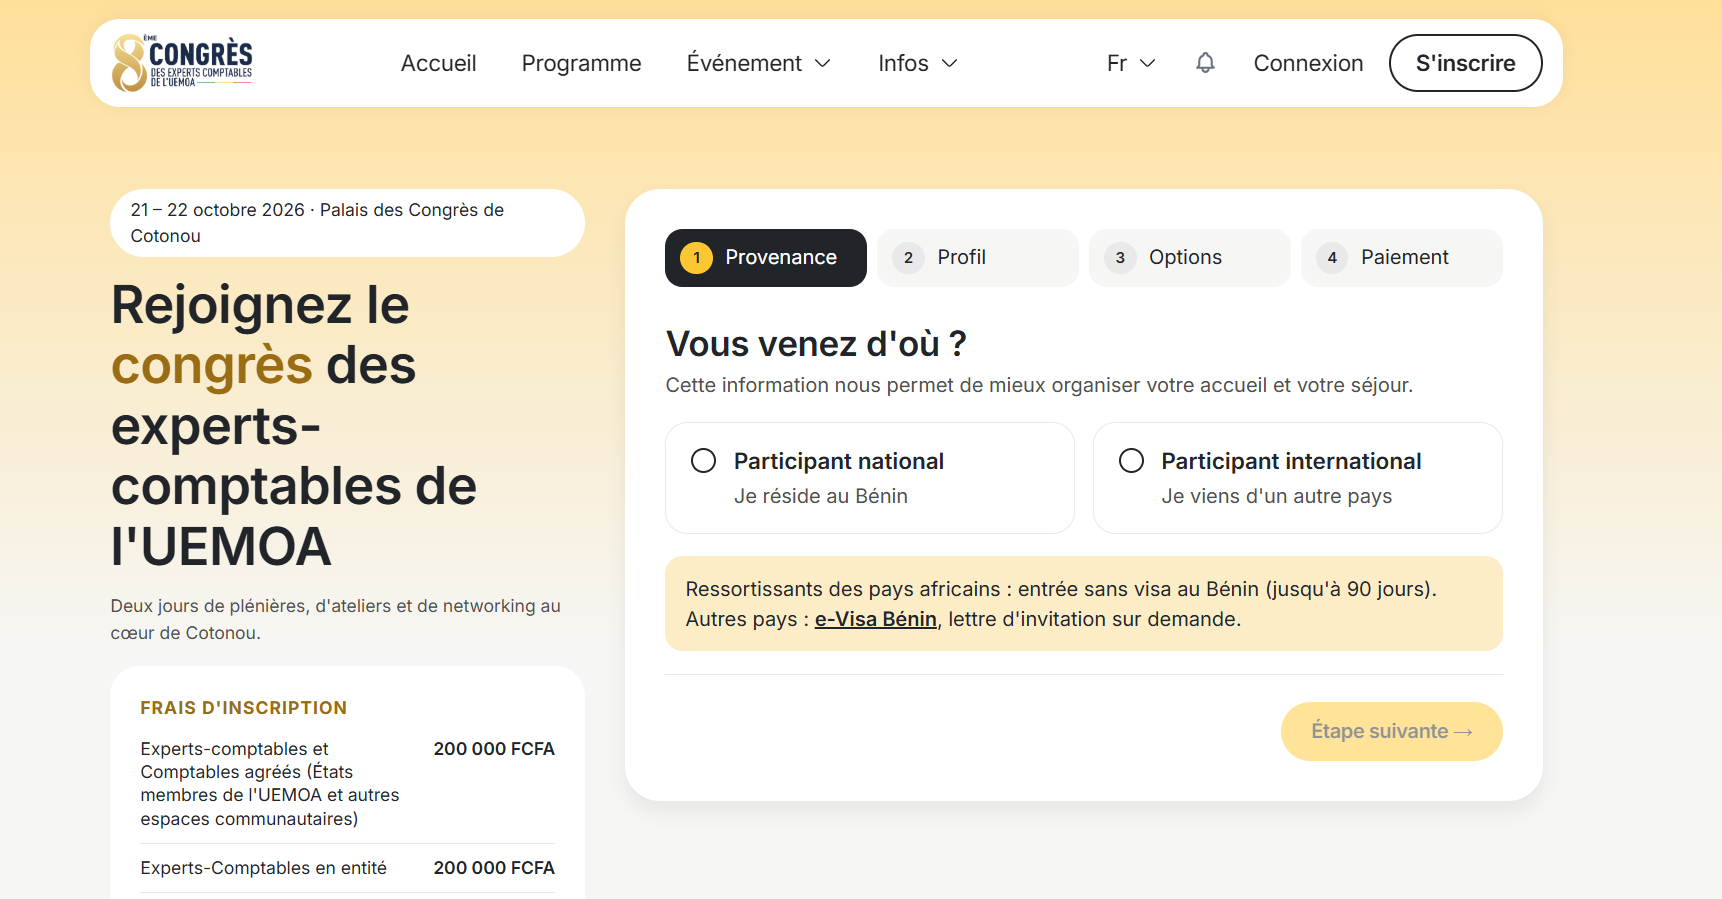Click the 'Vous venez d'où ?' heading
The height and width of the screenshot is (899, 1722).
point(816,344)
